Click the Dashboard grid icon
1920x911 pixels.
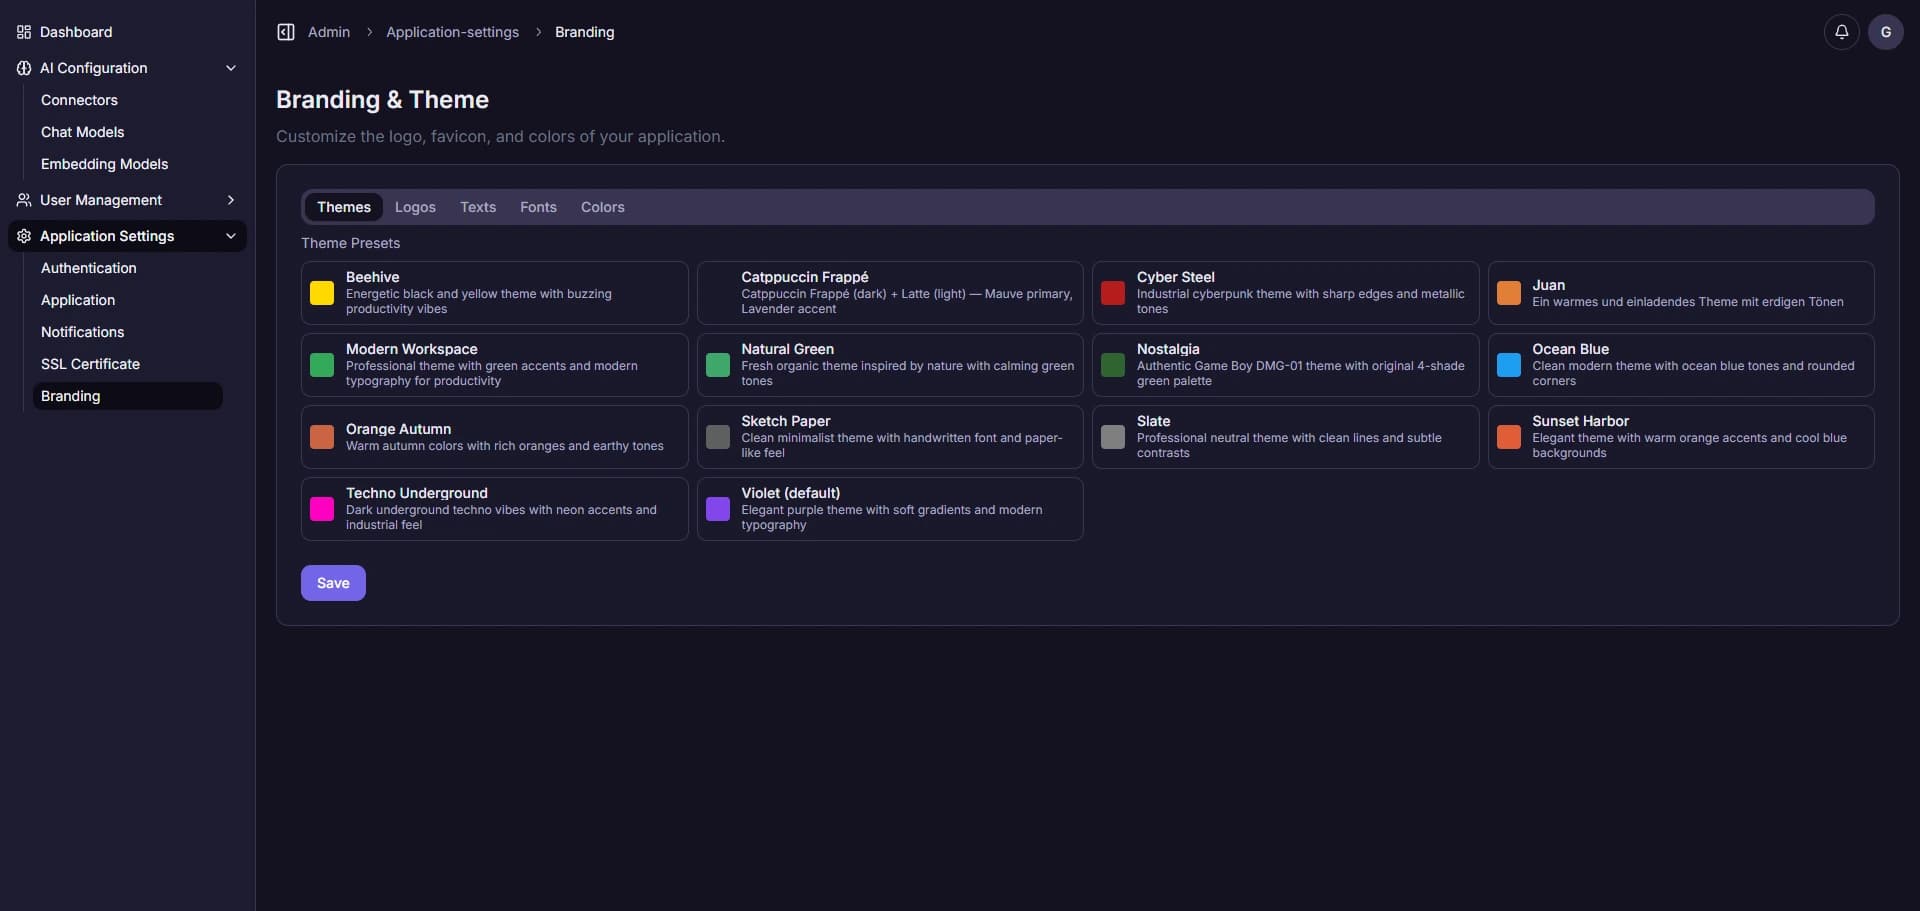22,32
